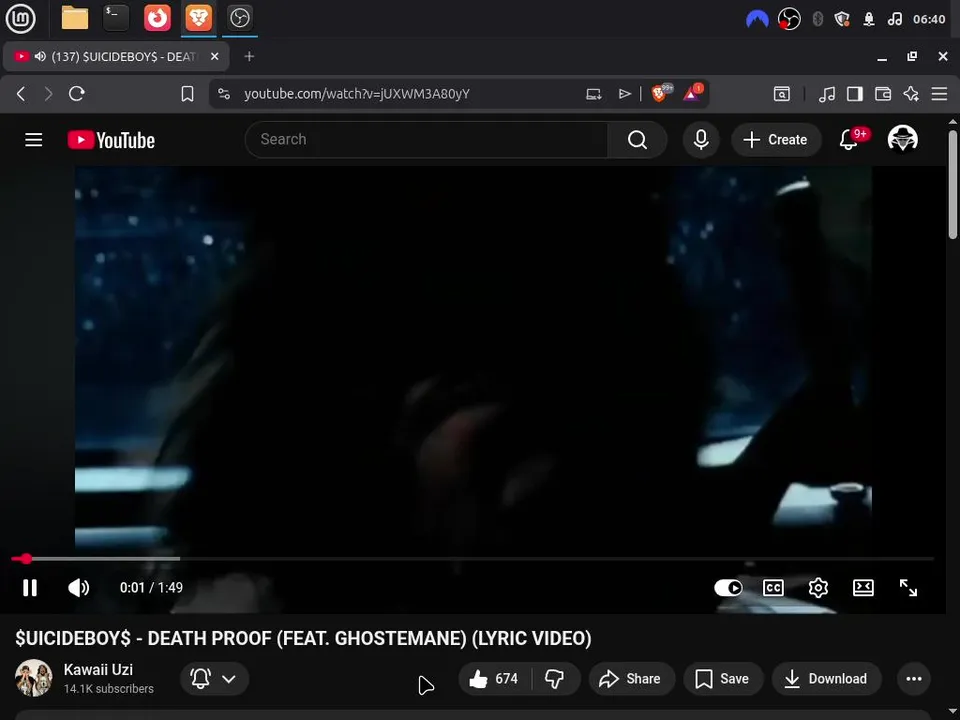Image resolution: width=960 pixels, height=720 pixels.
Task: Open the Bluetooth tray icon
Action: (x=817, y=20)
